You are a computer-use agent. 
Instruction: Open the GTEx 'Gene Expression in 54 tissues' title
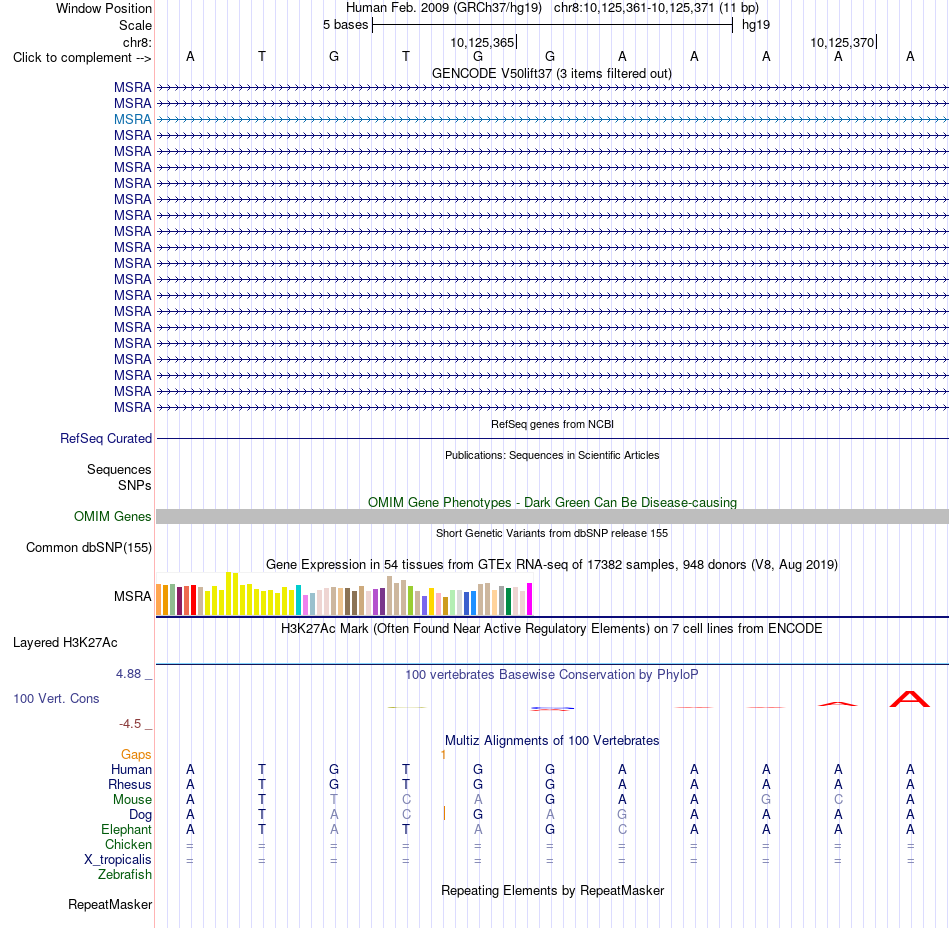pos(552,565)
